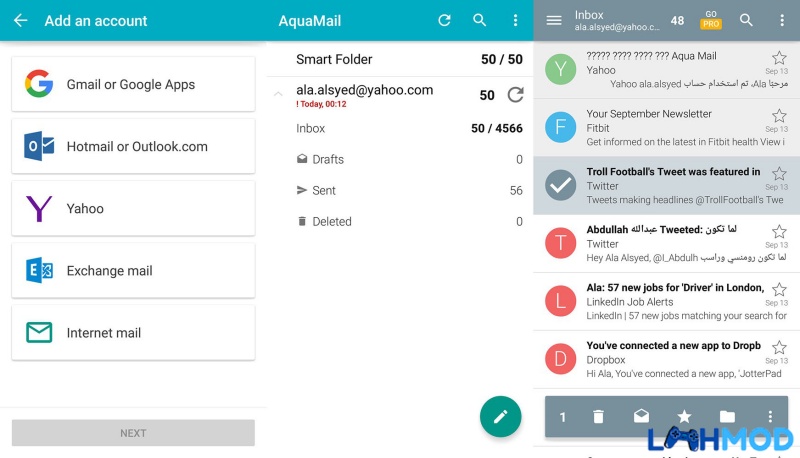Tap the GO PRO badge
Image resolution: width=800 pixels, height=458 pixels.
tap(711, 20)
